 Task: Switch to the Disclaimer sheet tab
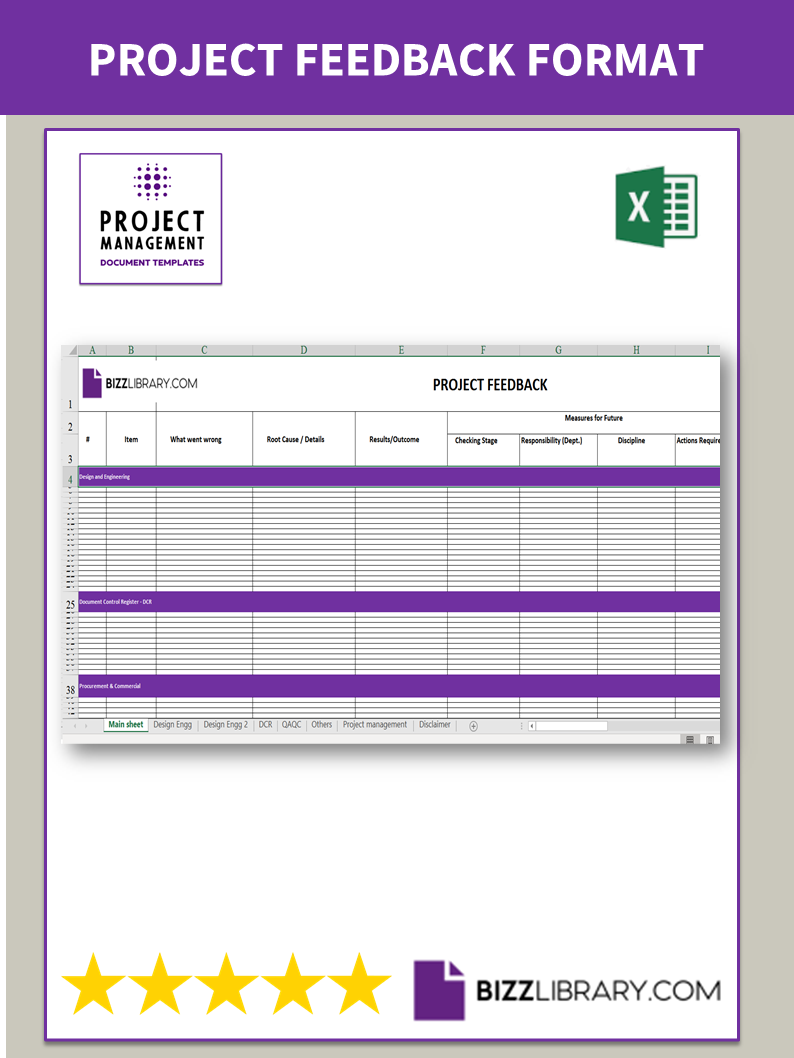434,725
